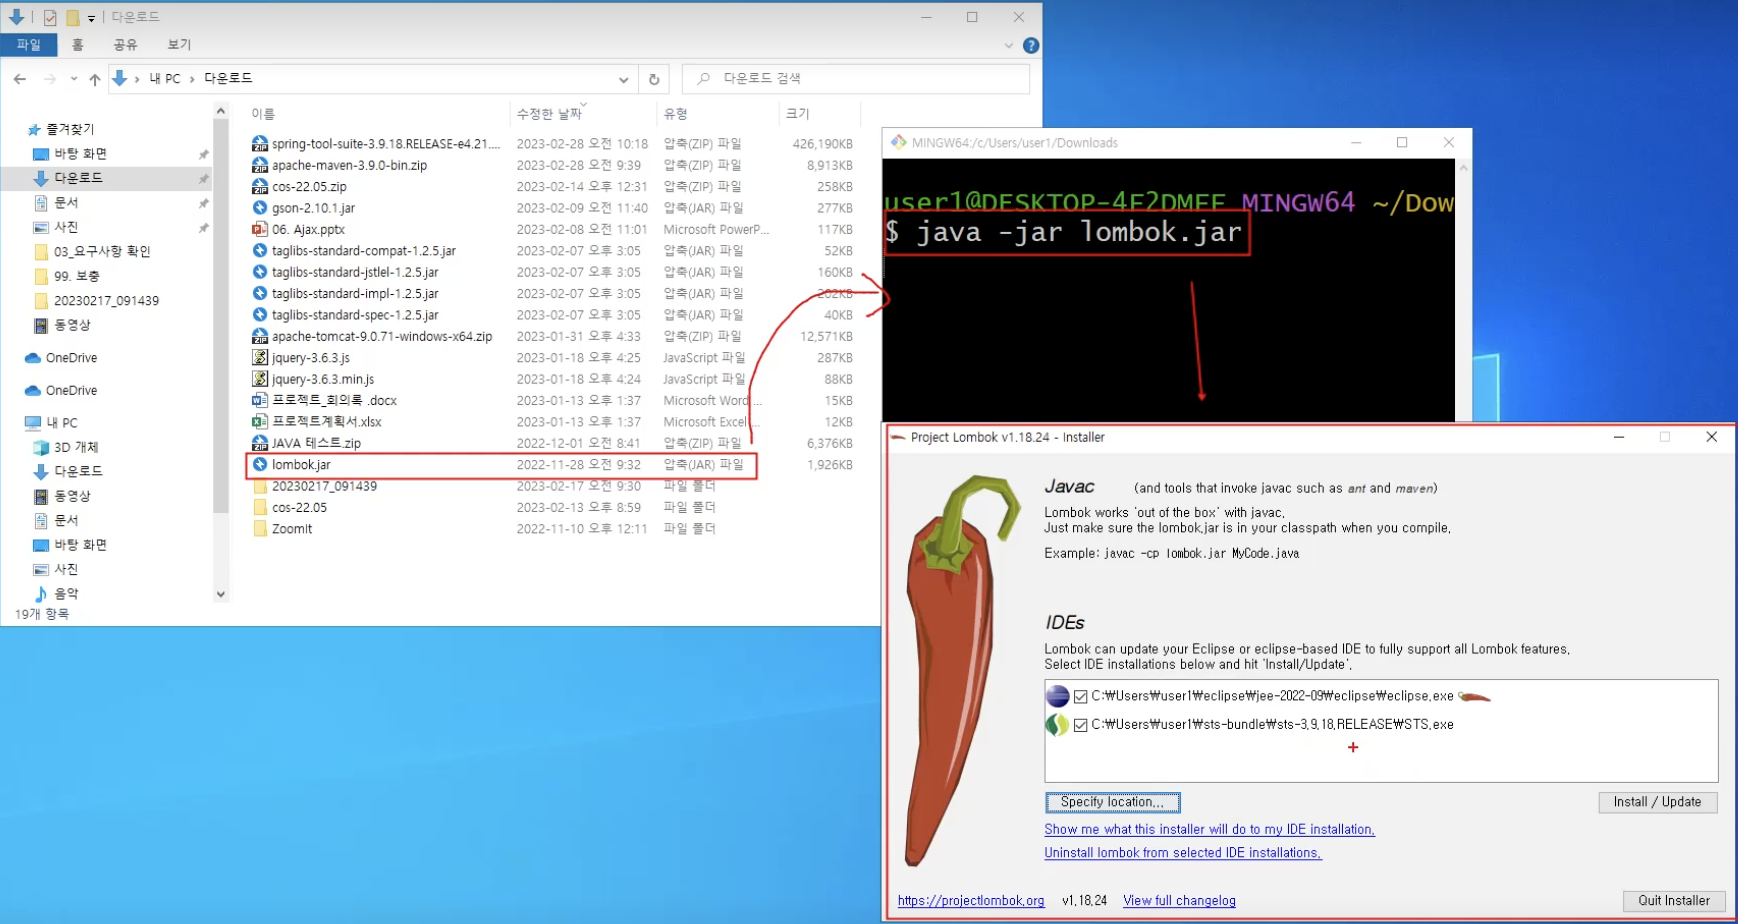This screenshot has height=924, width=1738.
Task: Click the 프로젝트_회의록 .docx Word icon
Action: point(260,400)
